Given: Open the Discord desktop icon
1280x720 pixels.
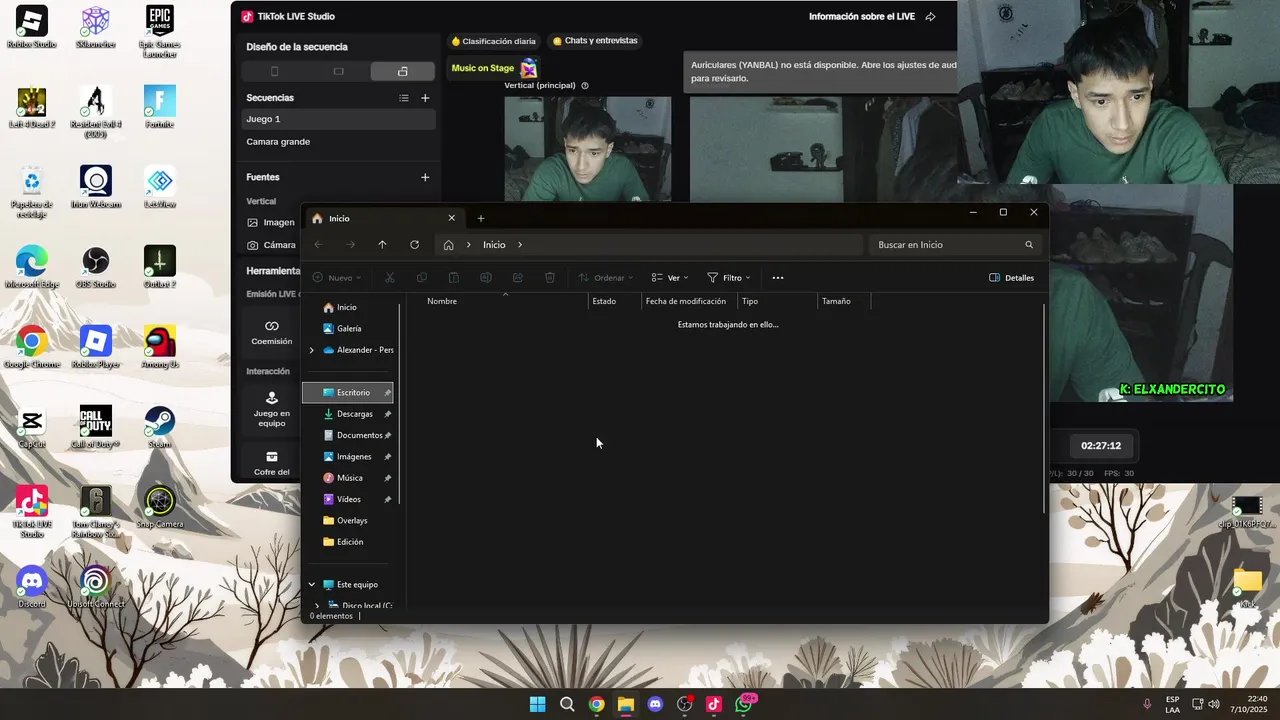Looking at the screenshot, I should (x=32, y=588).
